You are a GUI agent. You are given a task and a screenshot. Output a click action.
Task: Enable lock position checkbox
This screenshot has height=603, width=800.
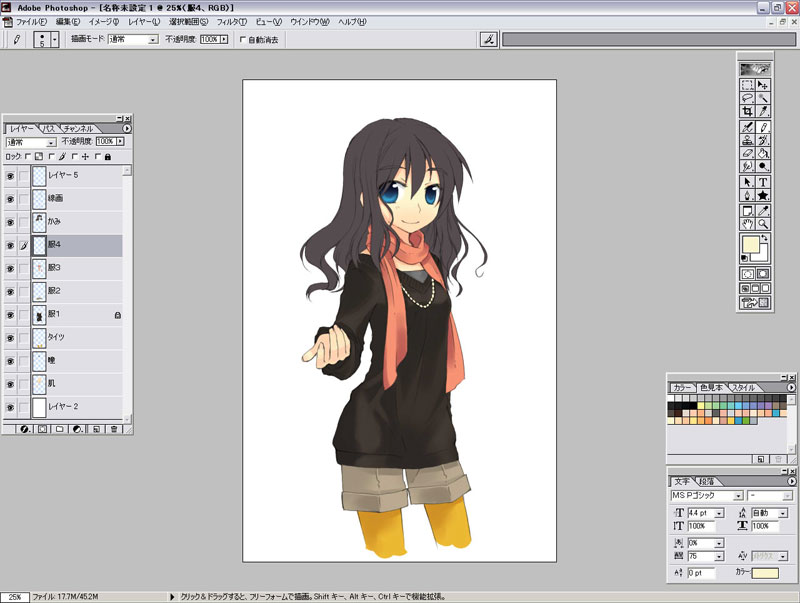click(75, 157)
